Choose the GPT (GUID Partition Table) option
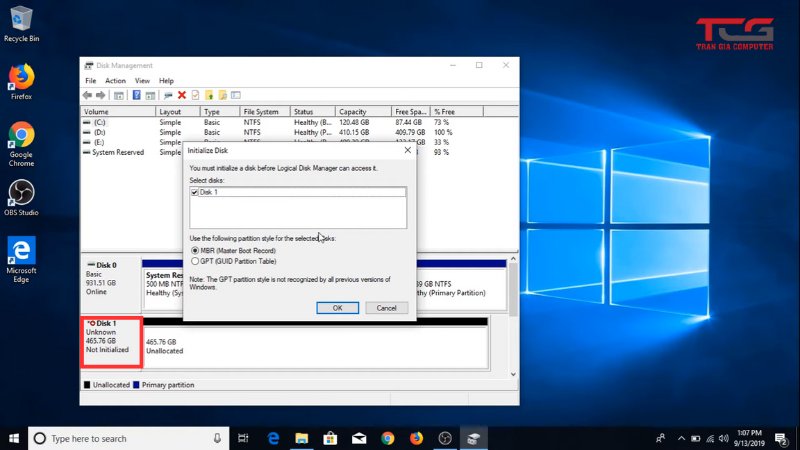 point(195,260)
